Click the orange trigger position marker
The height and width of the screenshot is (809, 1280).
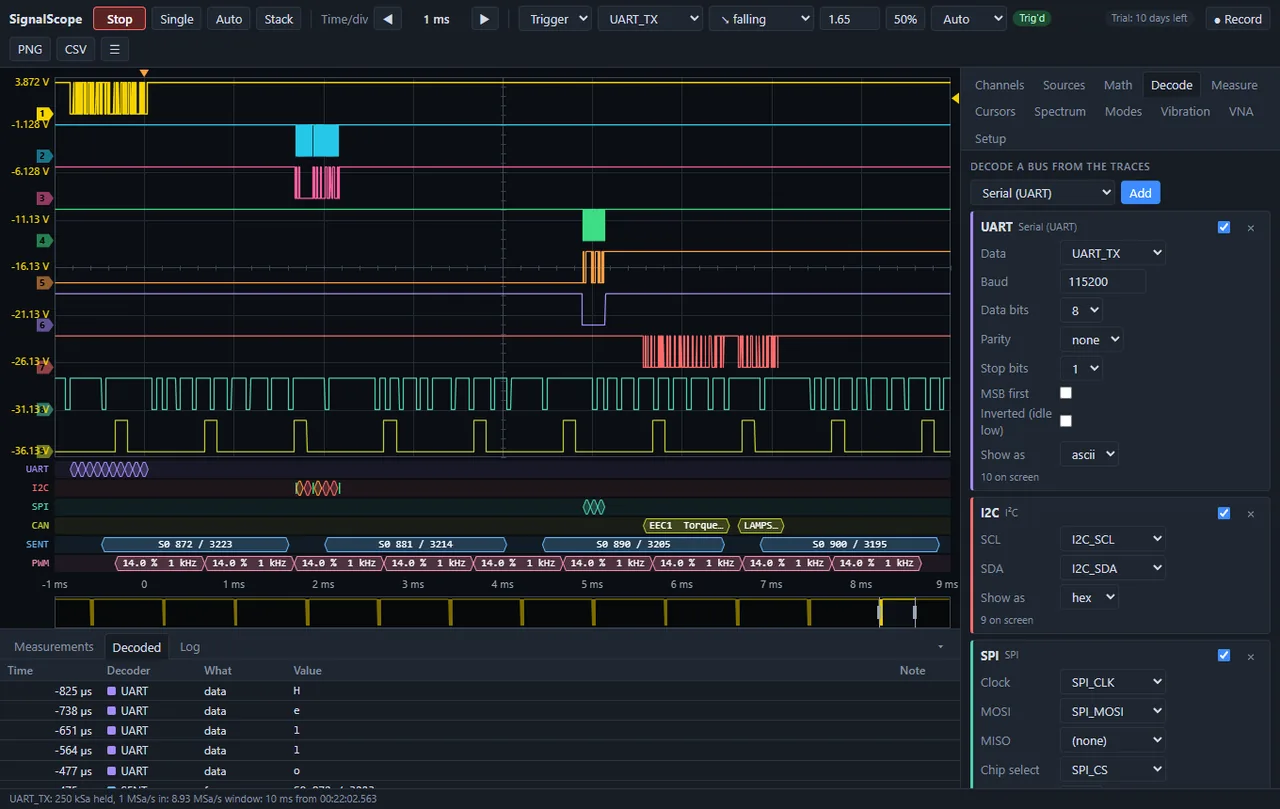click(x=144, y=73)
